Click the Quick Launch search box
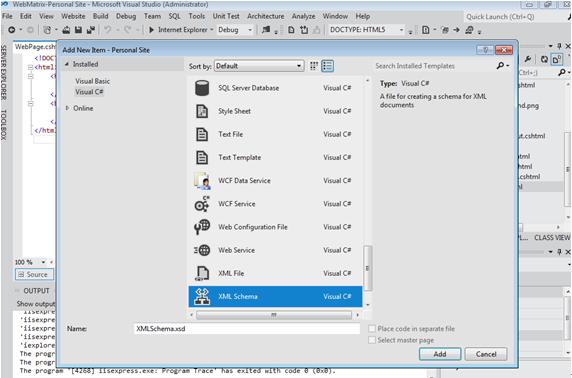The height and width of the screenshot is (378, 572). (x=514, y=16)
